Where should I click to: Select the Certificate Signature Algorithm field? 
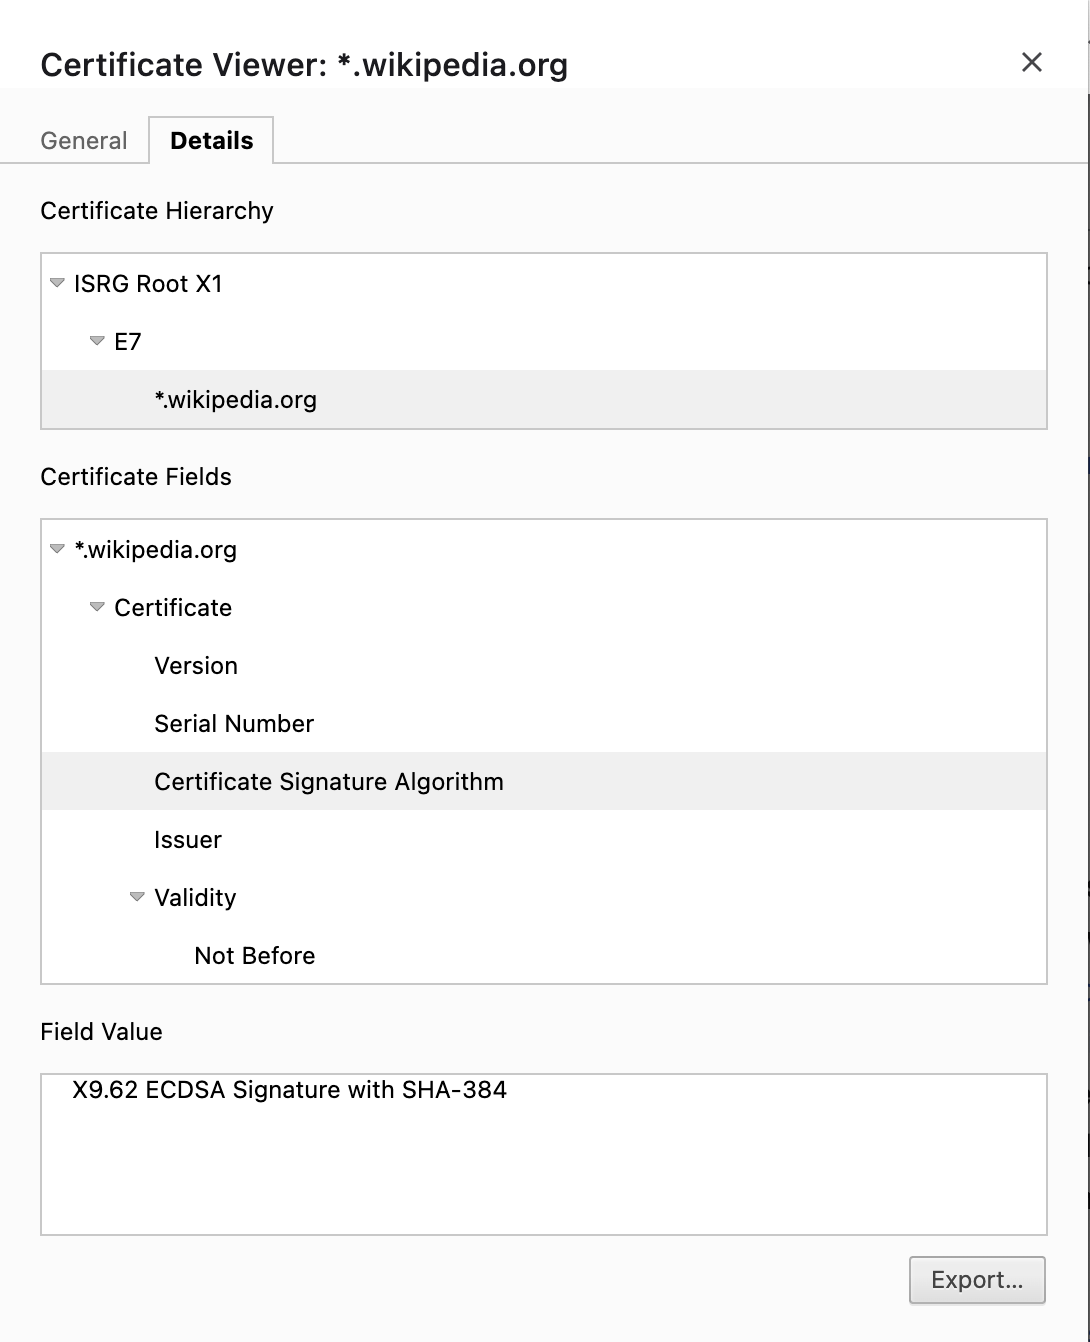click(328, 781)
